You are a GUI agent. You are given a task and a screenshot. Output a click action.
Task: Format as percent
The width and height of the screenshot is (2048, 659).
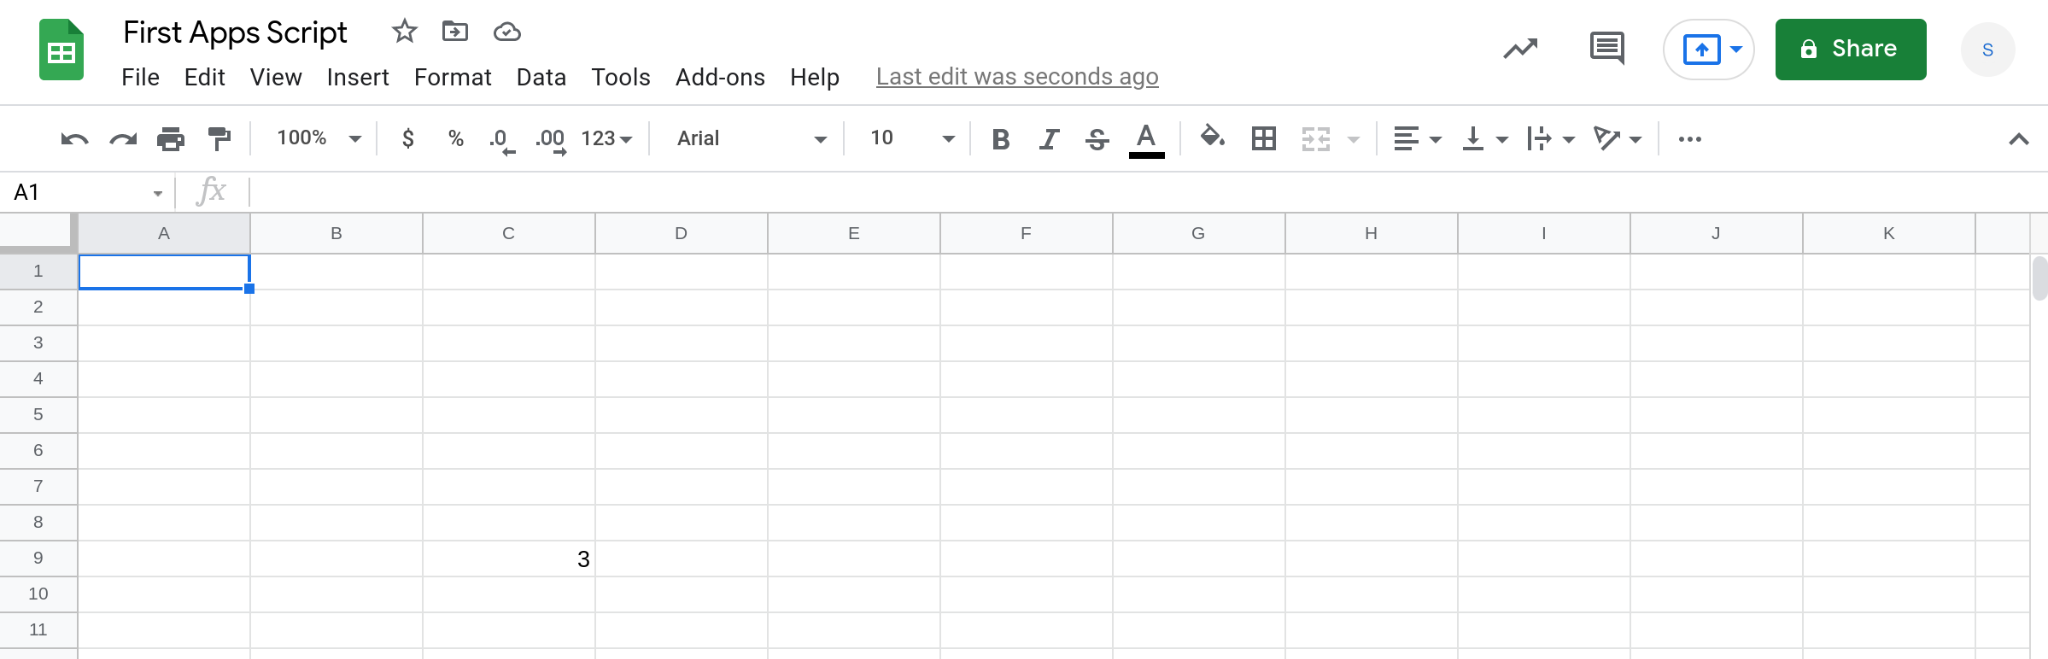(456, 139)
